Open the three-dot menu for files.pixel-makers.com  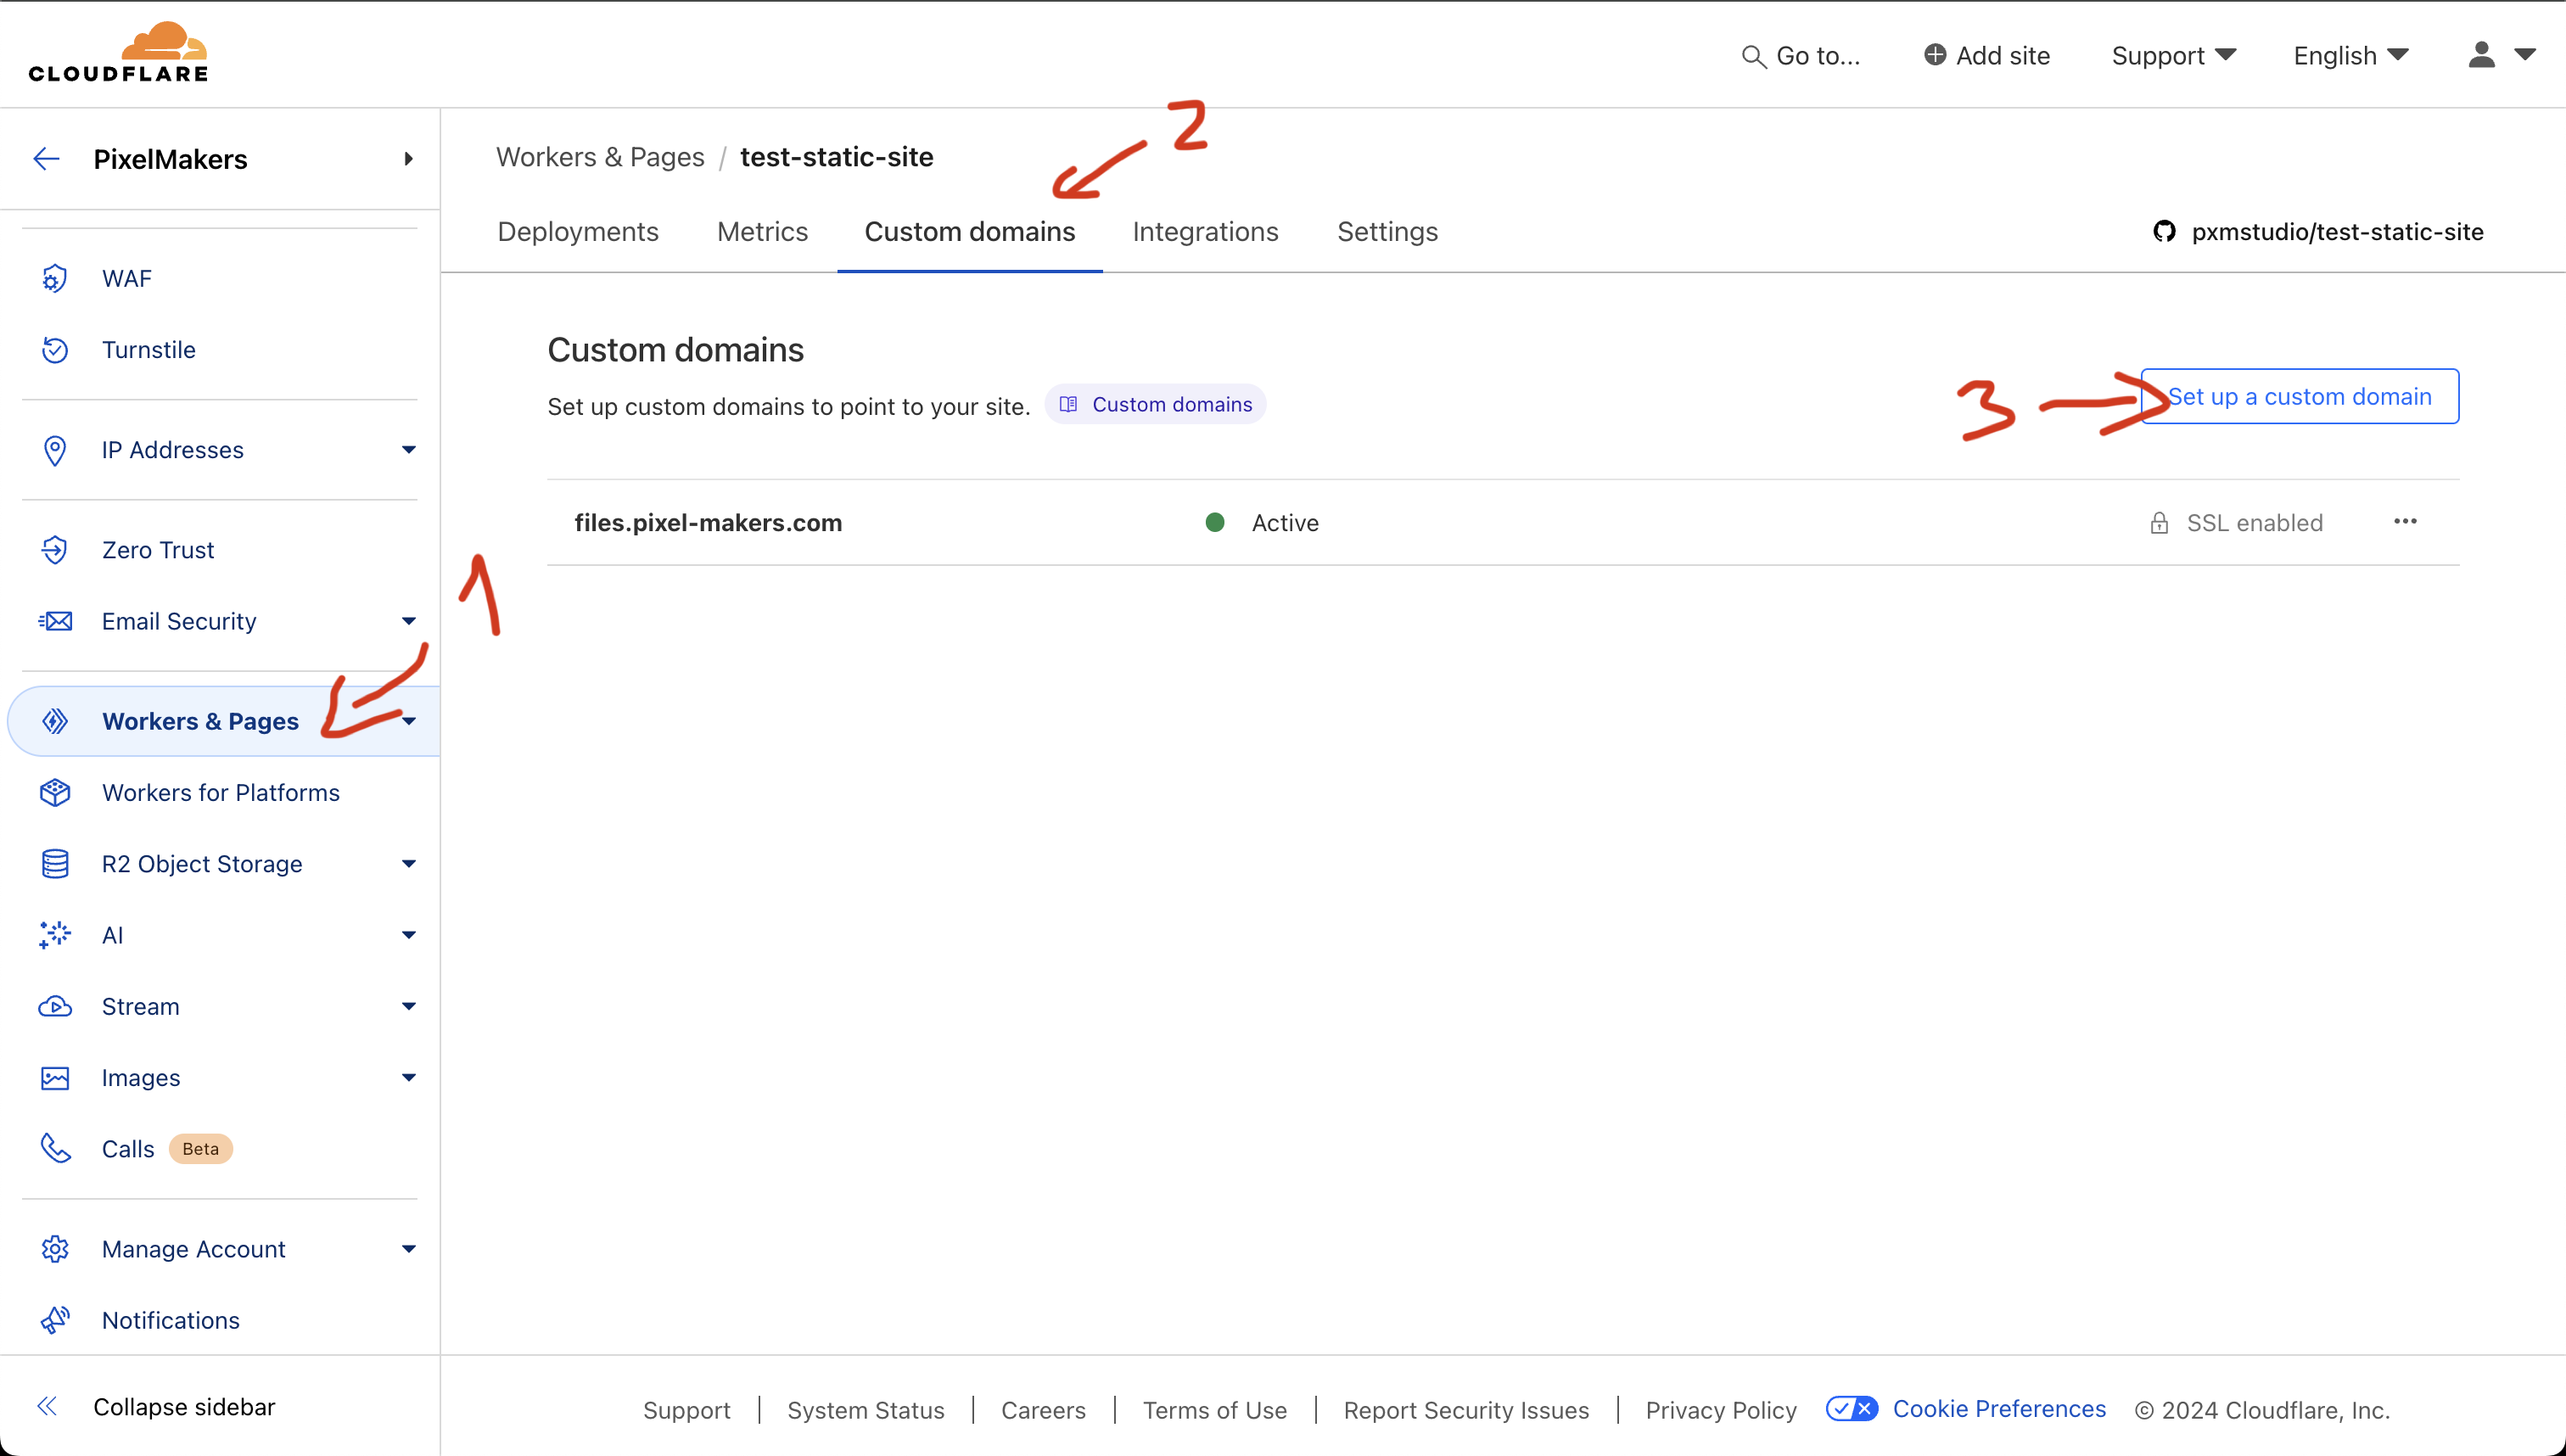coord(2405,521)
